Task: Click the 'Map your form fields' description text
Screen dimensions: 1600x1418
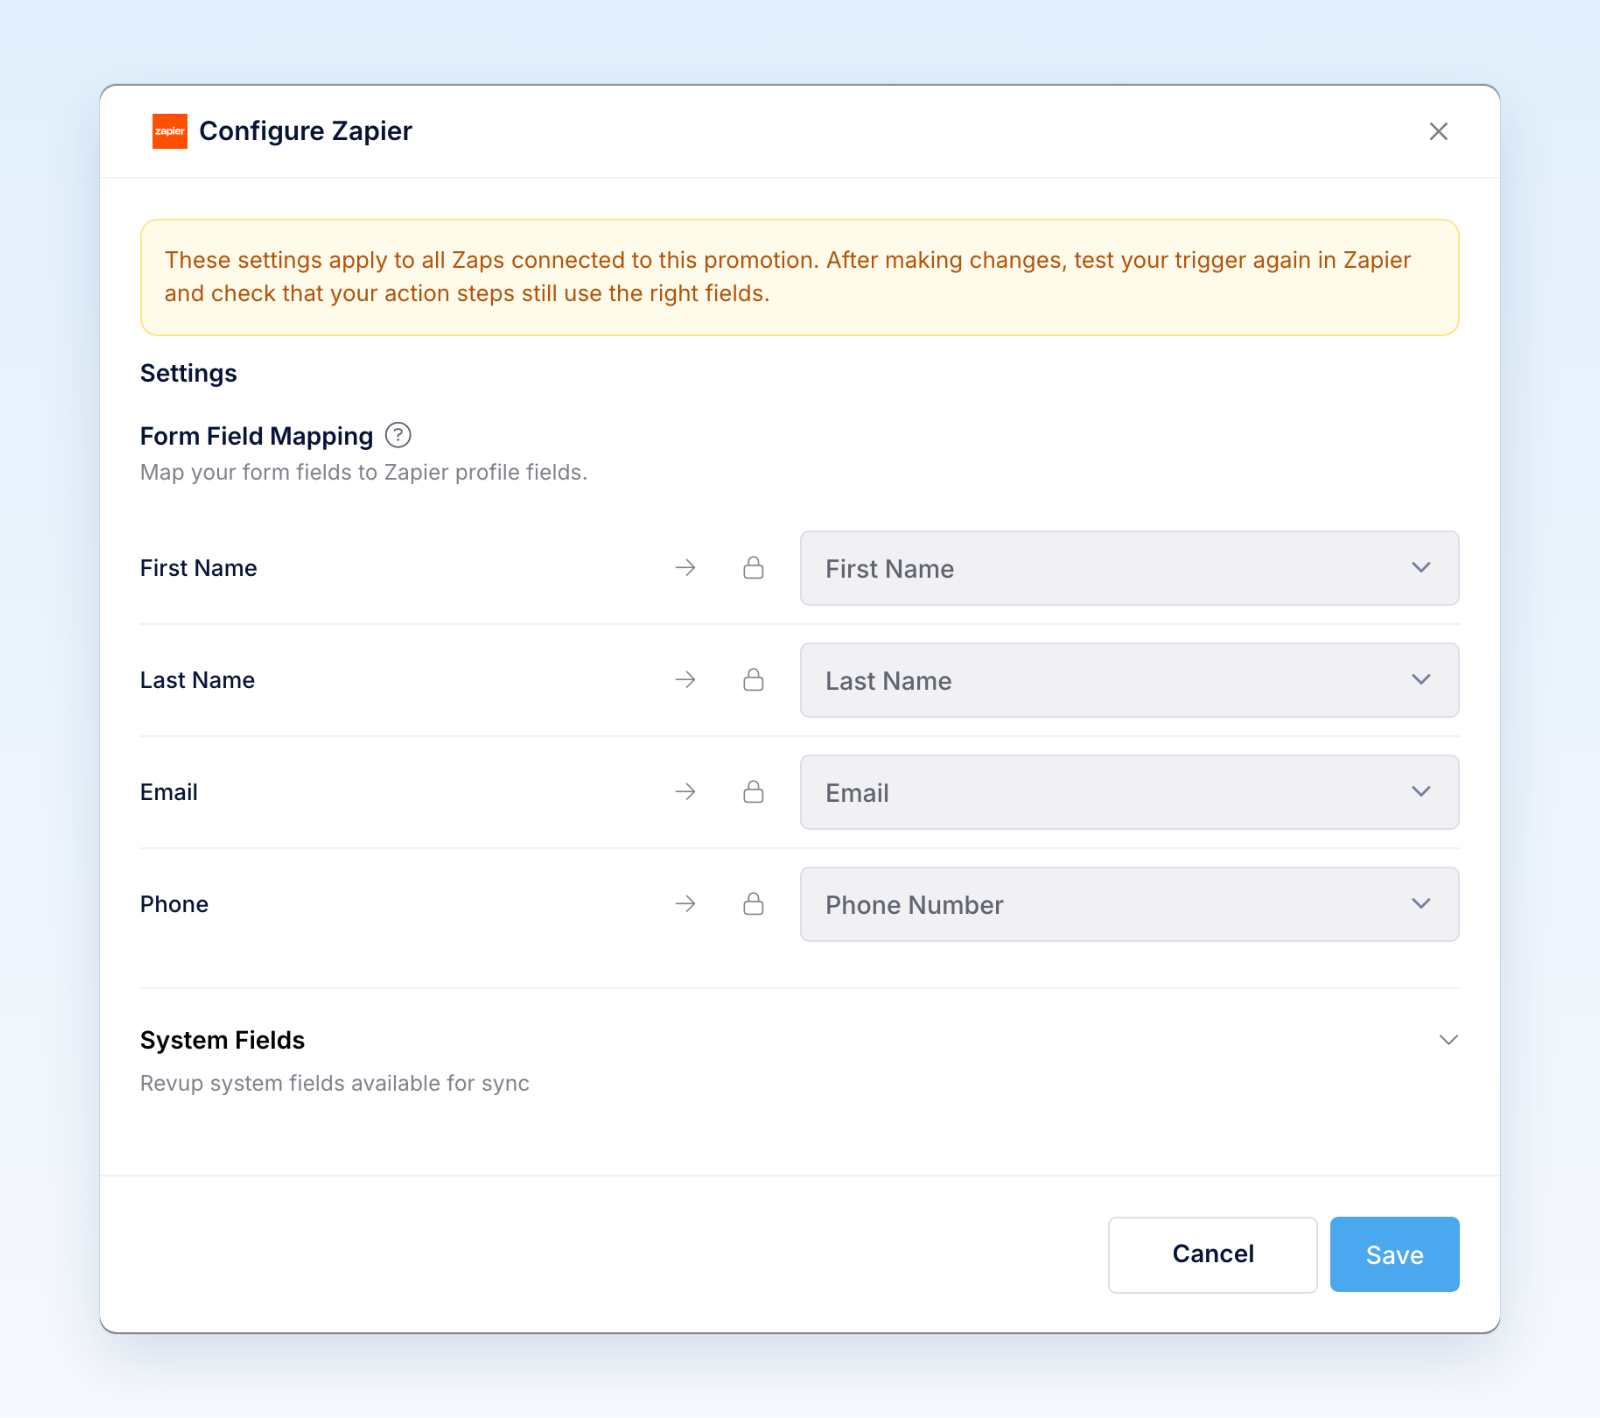Action: [x=363, y=472]
